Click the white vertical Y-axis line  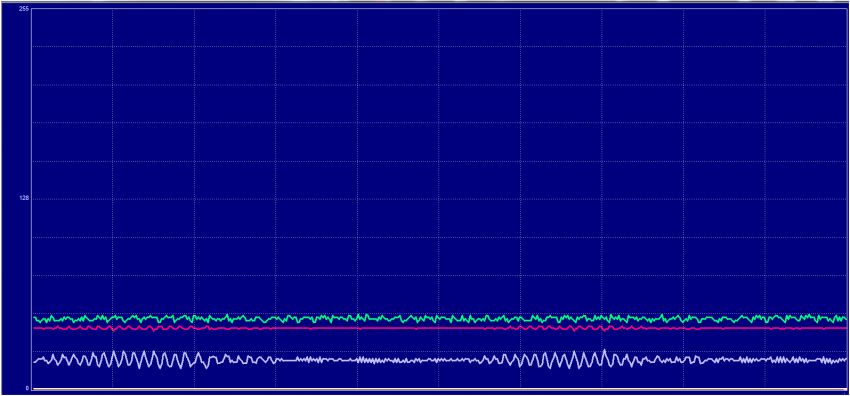(31, 198)
